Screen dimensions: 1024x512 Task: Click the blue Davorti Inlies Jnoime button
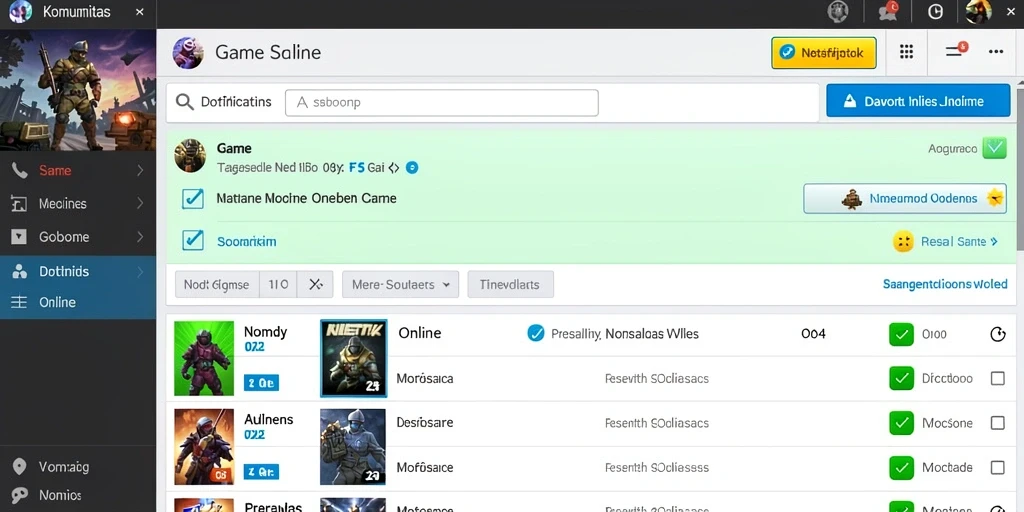coord(918,101)
